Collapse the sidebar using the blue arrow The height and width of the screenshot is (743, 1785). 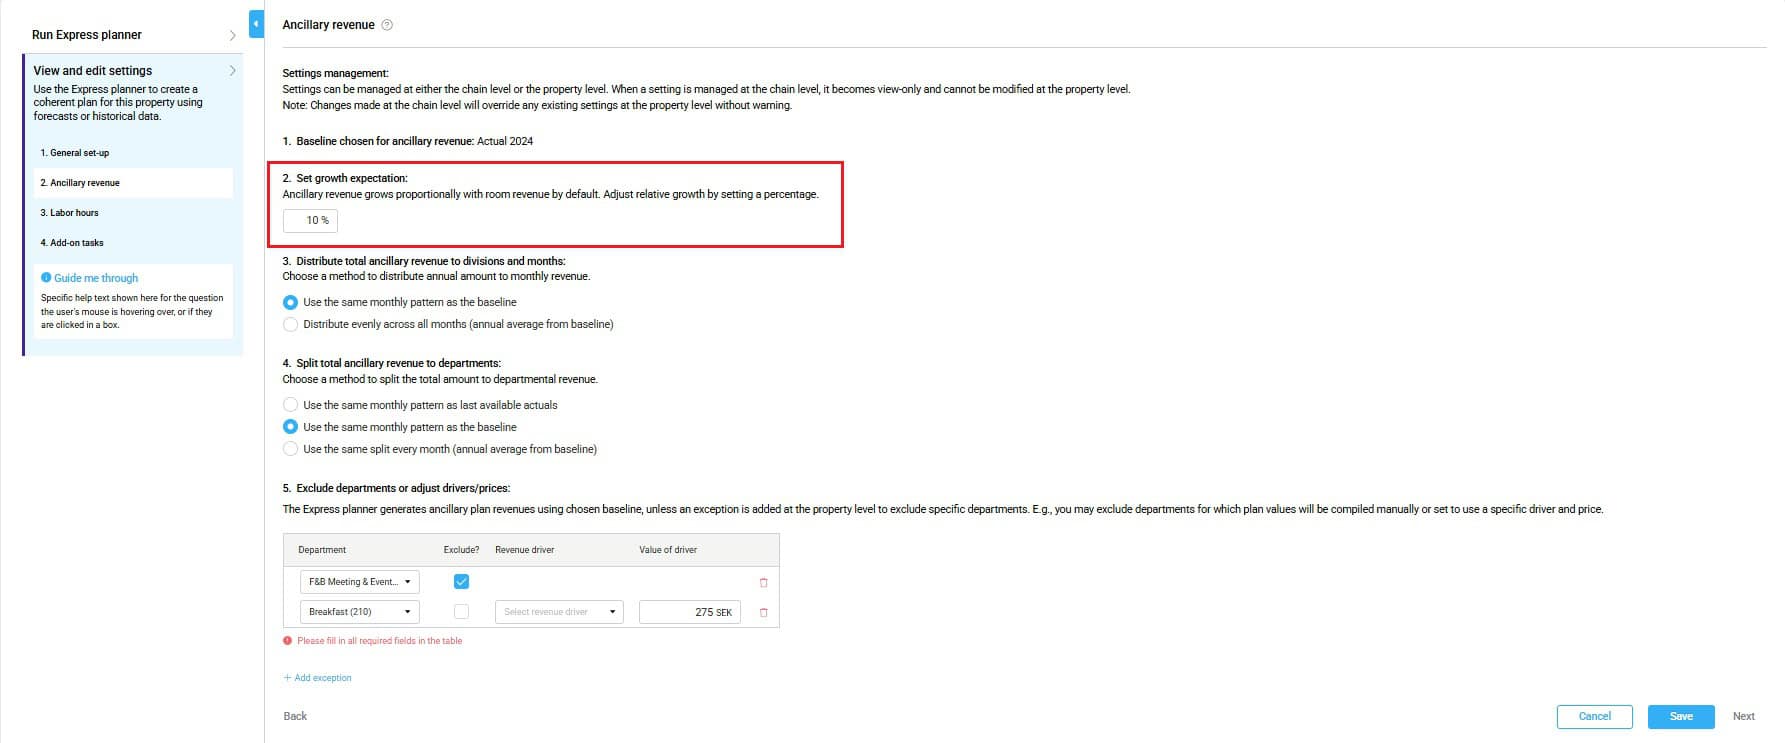(x=256, y=23)
